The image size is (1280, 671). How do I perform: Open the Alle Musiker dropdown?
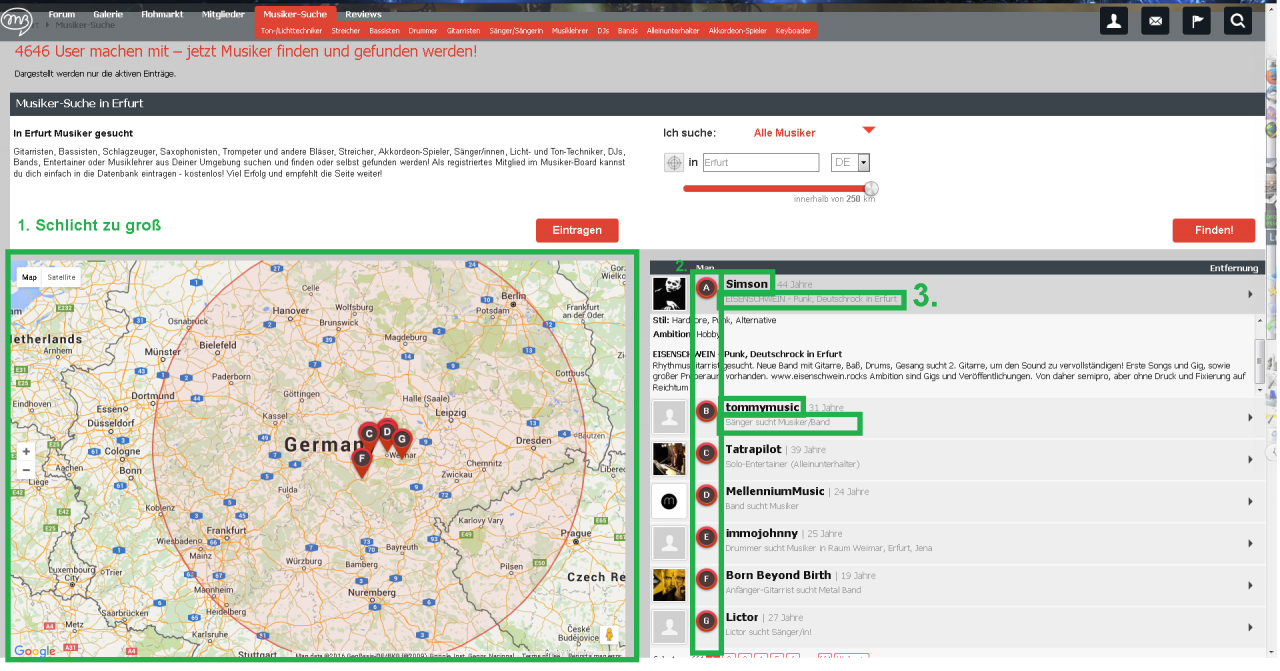point(814,132)
